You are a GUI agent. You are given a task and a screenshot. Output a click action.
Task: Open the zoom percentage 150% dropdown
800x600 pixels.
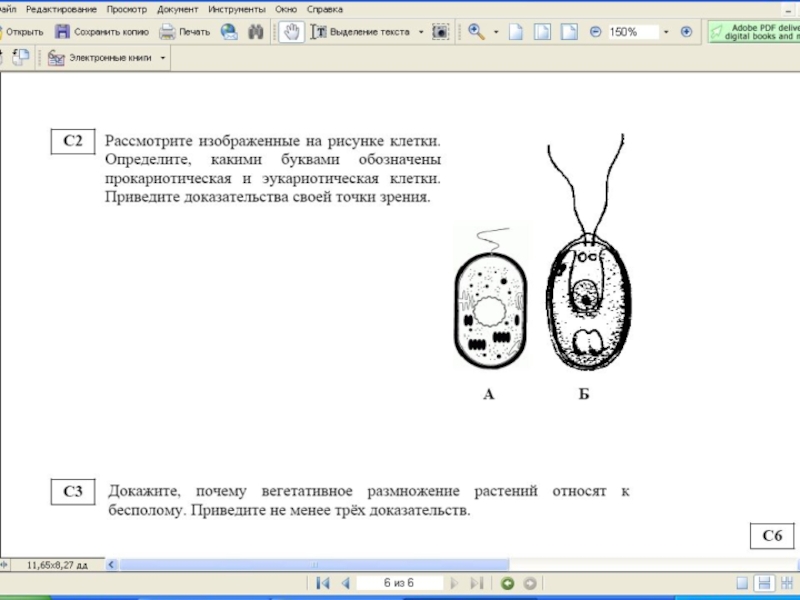pos(667,32)
